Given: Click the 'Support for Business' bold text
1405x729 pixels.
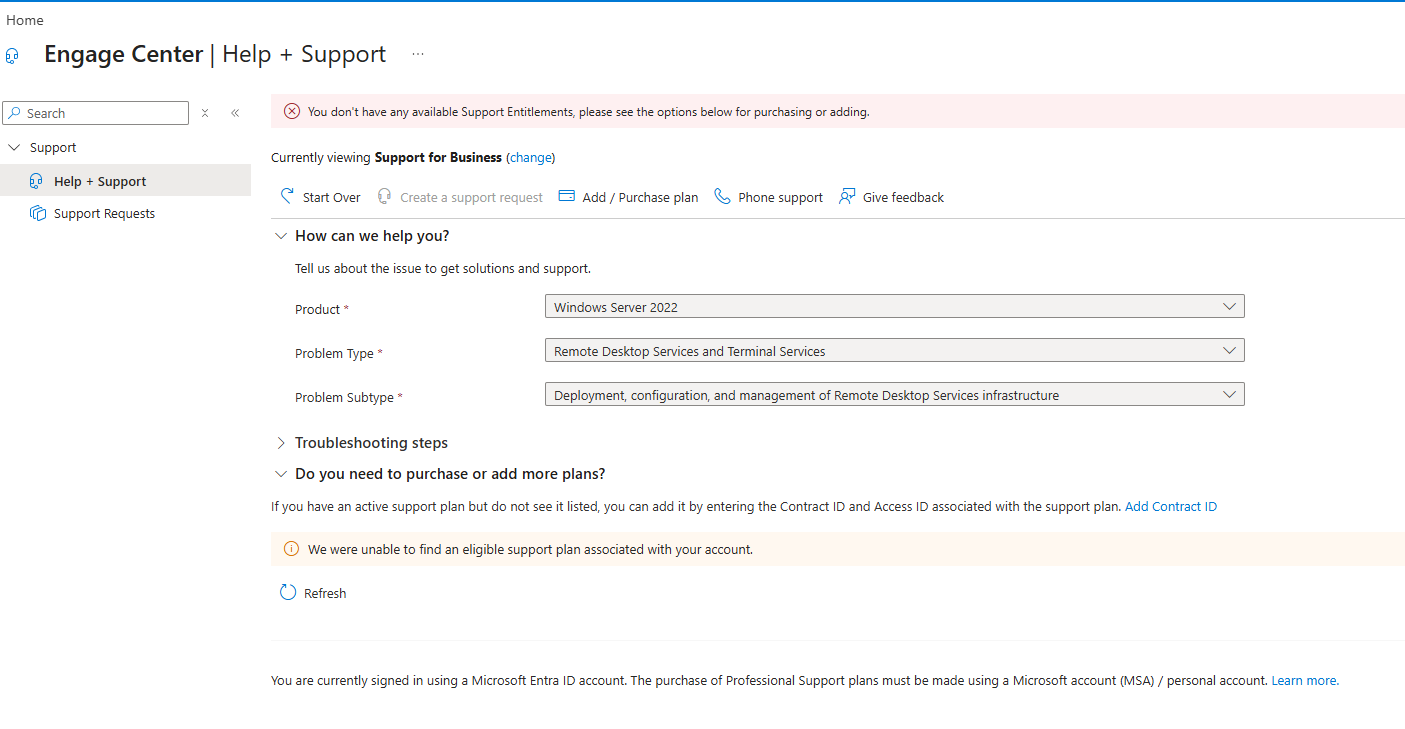Looking at the screenshot, I should pyautogui.click(x=438, y=157).
